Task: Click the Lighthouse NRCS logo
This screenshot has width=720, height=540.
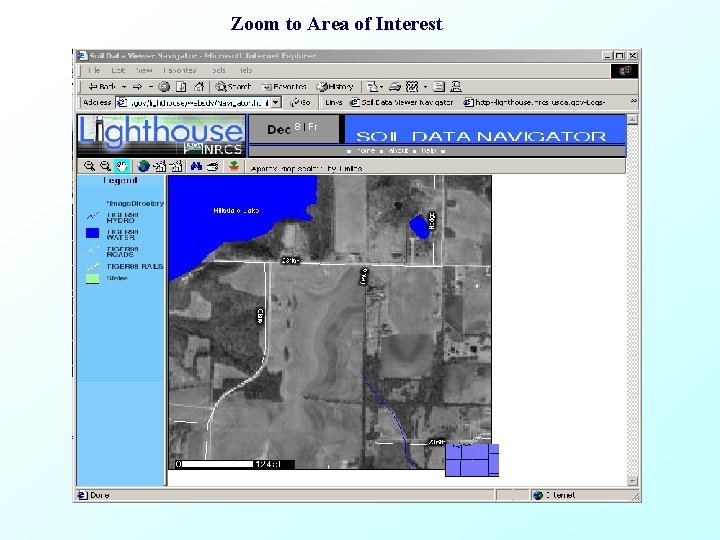Action: coord(161,135)
